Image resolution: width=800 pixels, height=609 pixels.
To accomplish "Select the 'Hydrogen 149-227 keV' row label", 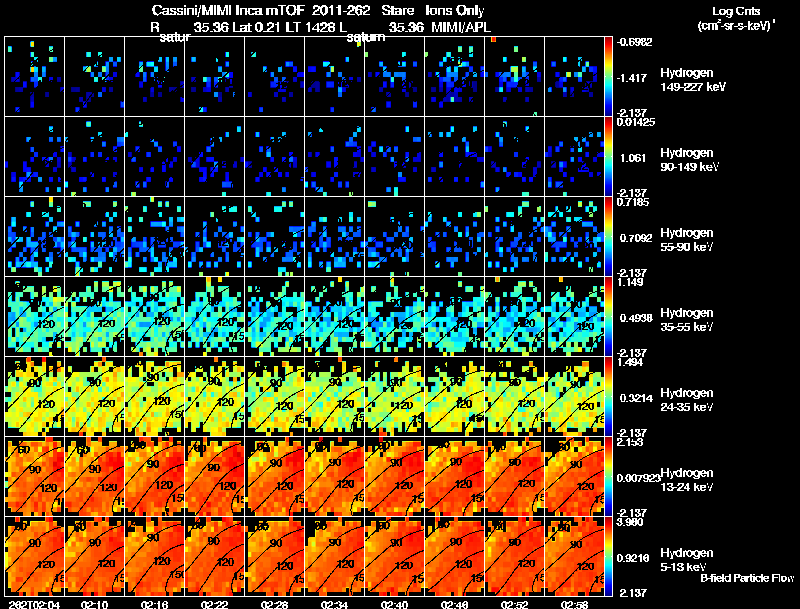I will pos(693,80).
